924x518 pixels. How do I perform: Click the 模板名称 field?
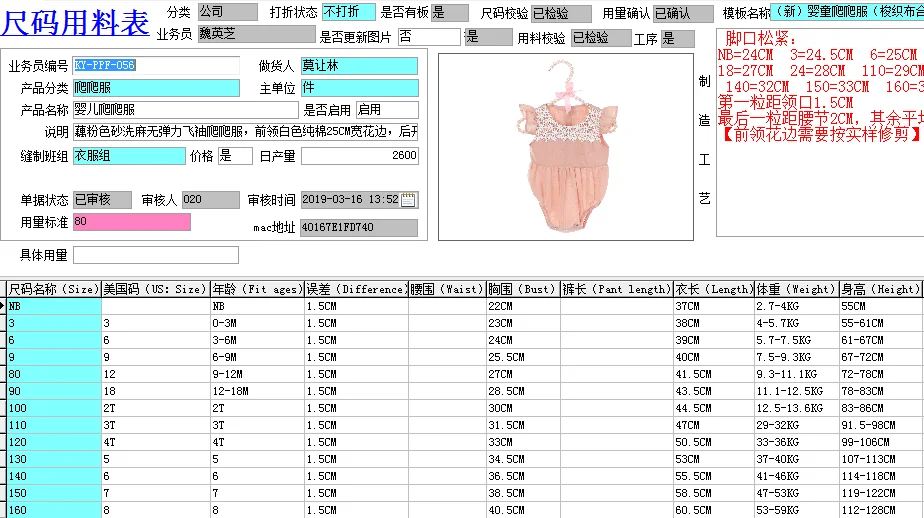pos(847,11)
